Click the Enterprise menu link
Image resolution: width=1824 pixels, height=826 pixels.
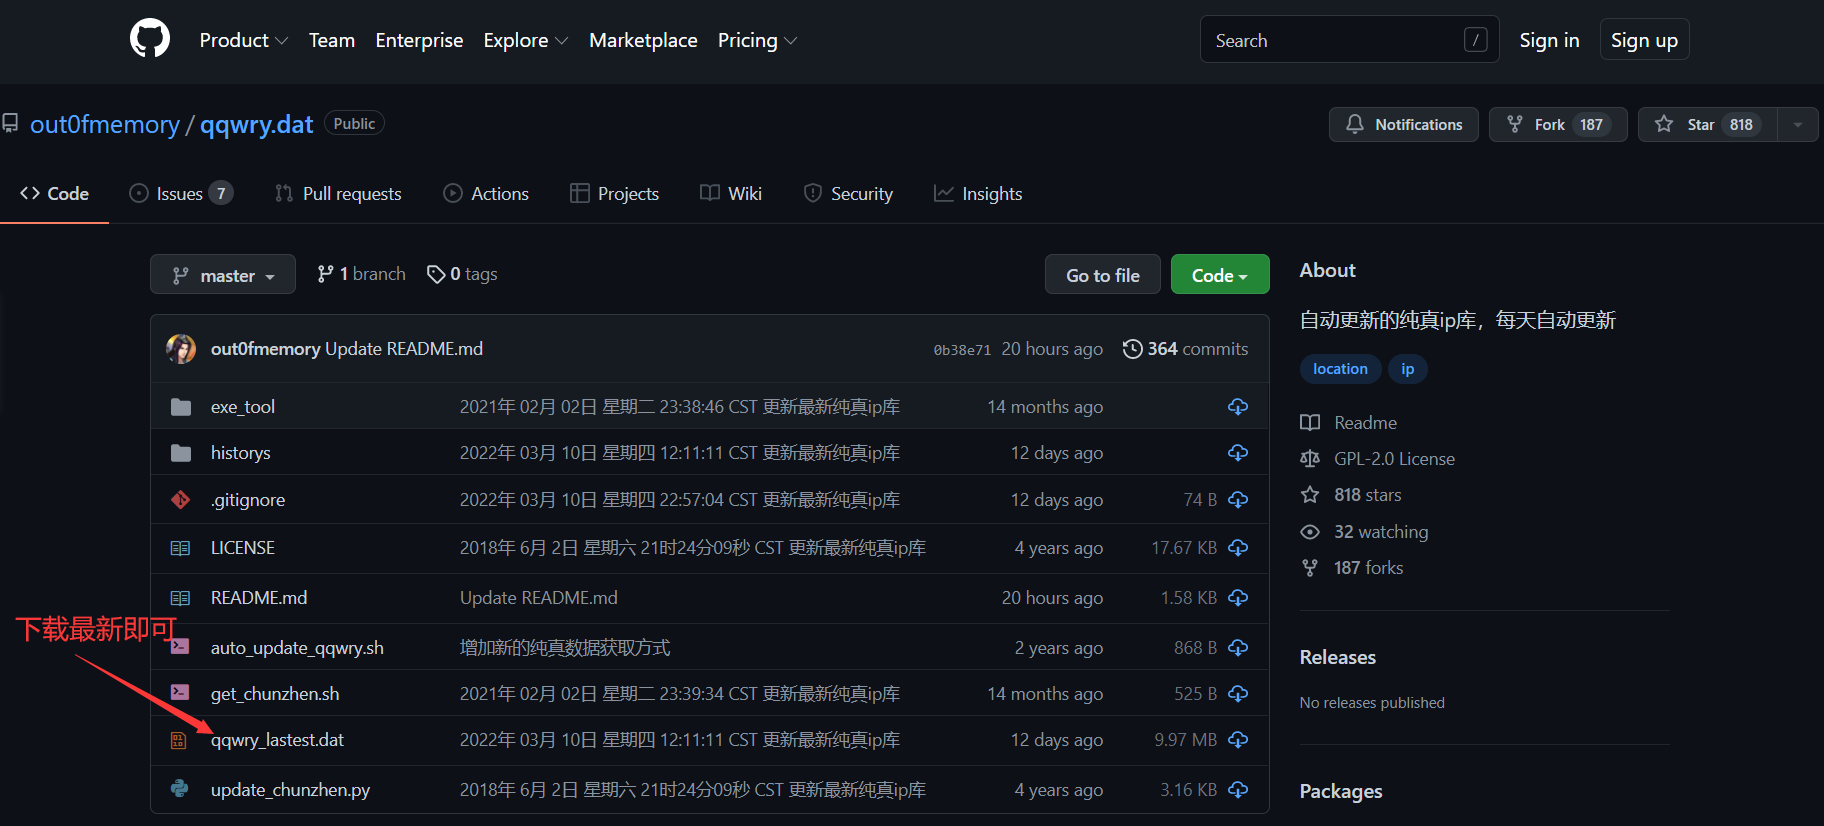pos(419,40)
